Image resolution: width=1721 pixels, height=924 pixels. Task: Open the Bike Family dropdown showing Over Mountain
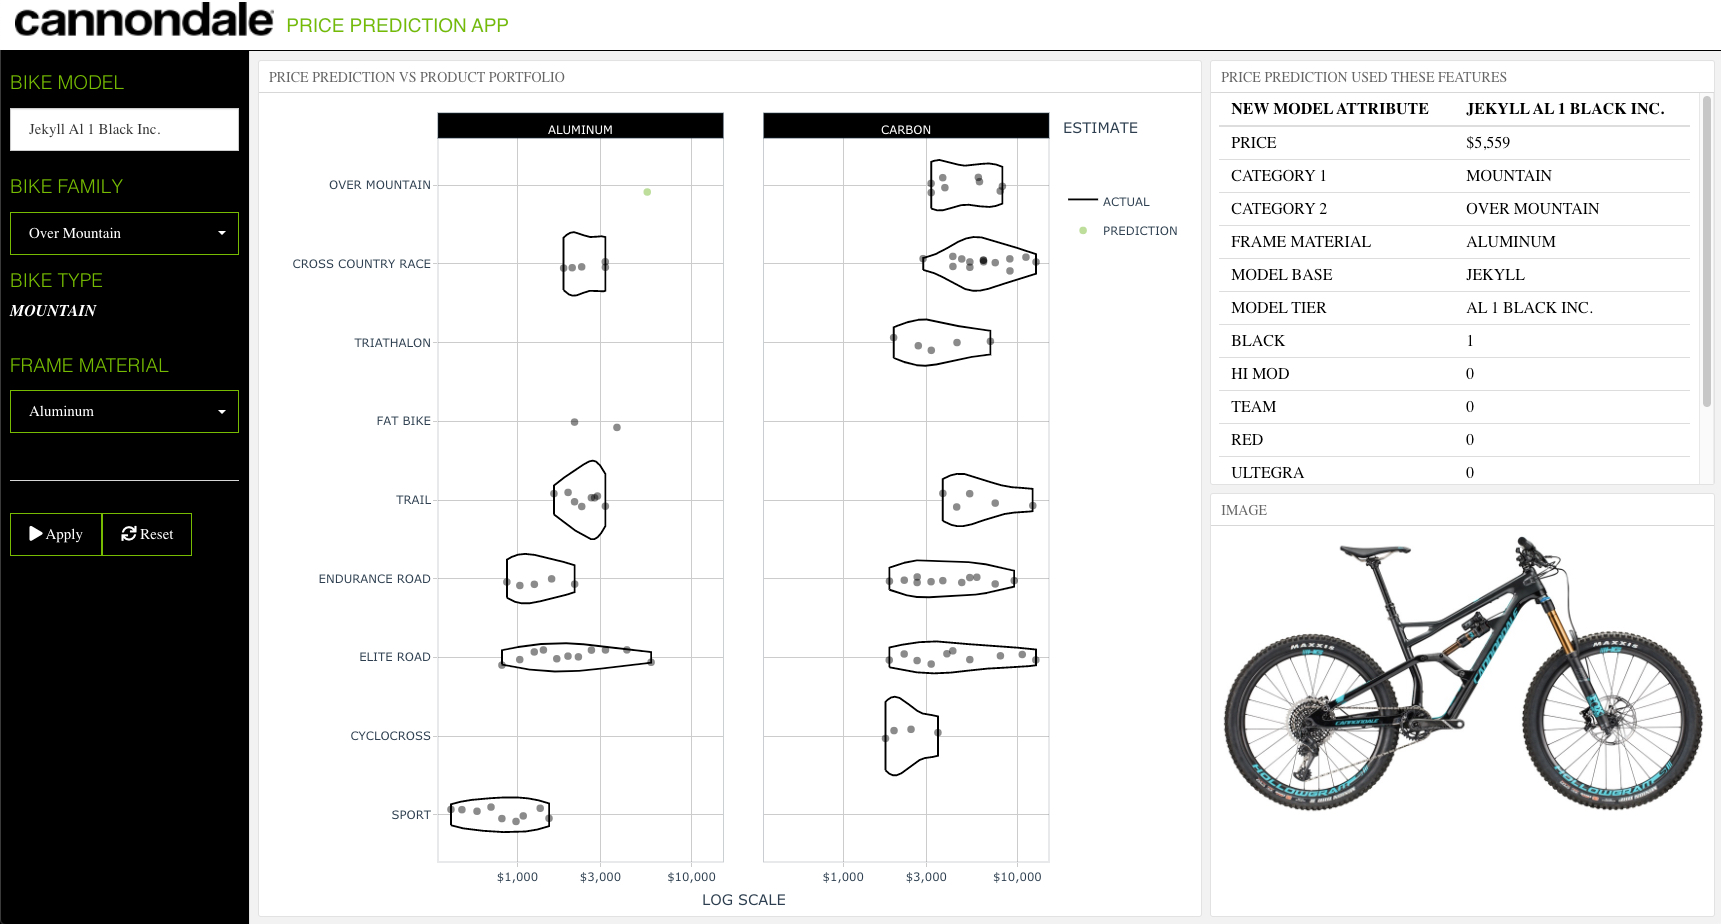point(124,233)
